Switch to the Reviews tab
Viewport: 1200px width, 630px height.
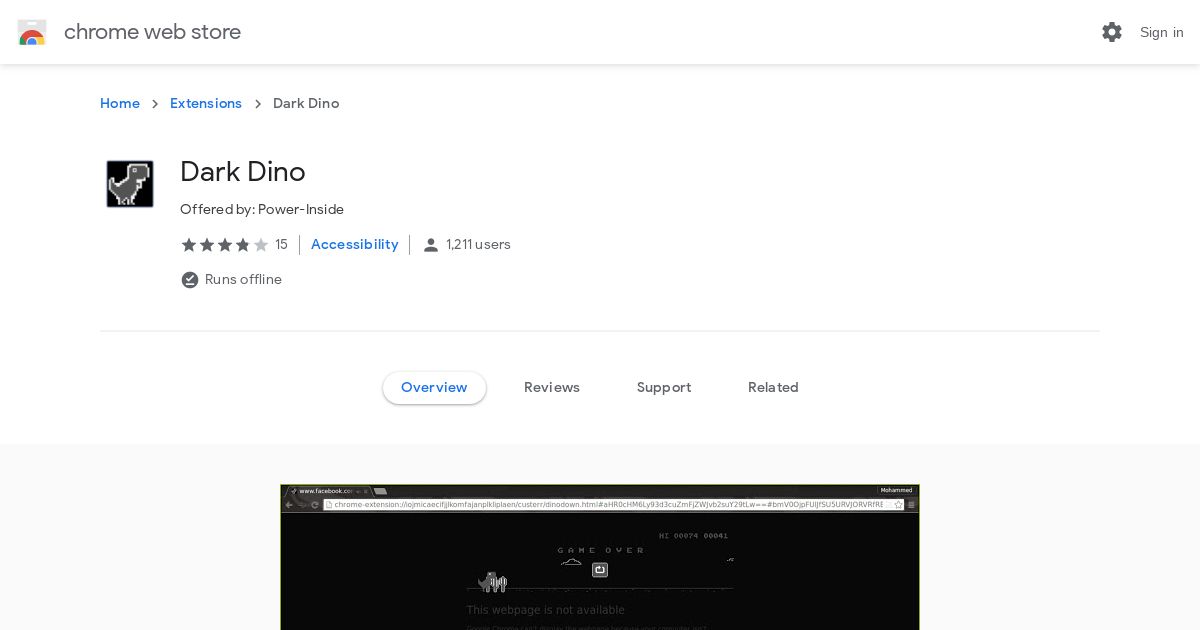coord(552,388)
